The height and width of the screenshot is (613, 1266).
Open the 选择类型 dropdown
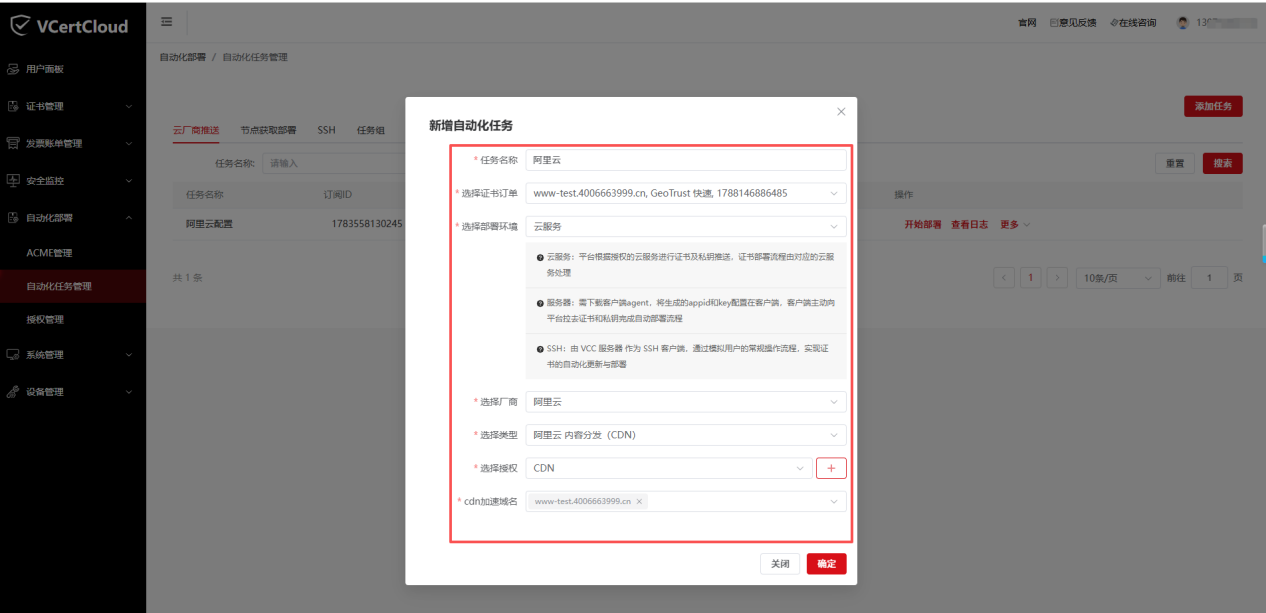point(686,435)
